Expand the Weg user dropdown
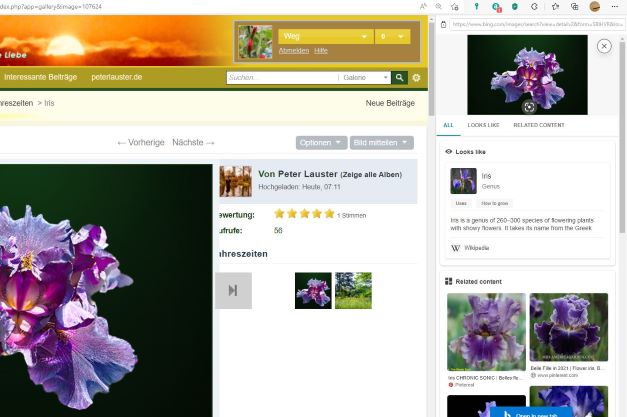Image resolution: width=627 pixels, height=417 pixels. pyautogui.click(x=366, y=36)
